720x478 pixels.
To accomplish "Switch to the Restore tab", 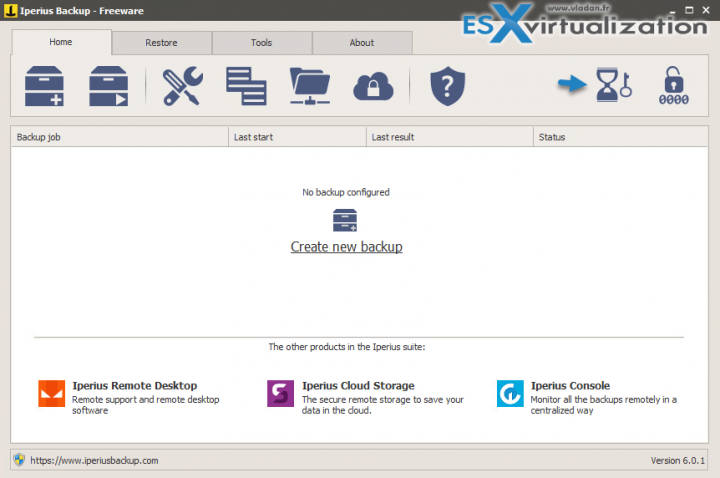I will [x=162, y=43].
